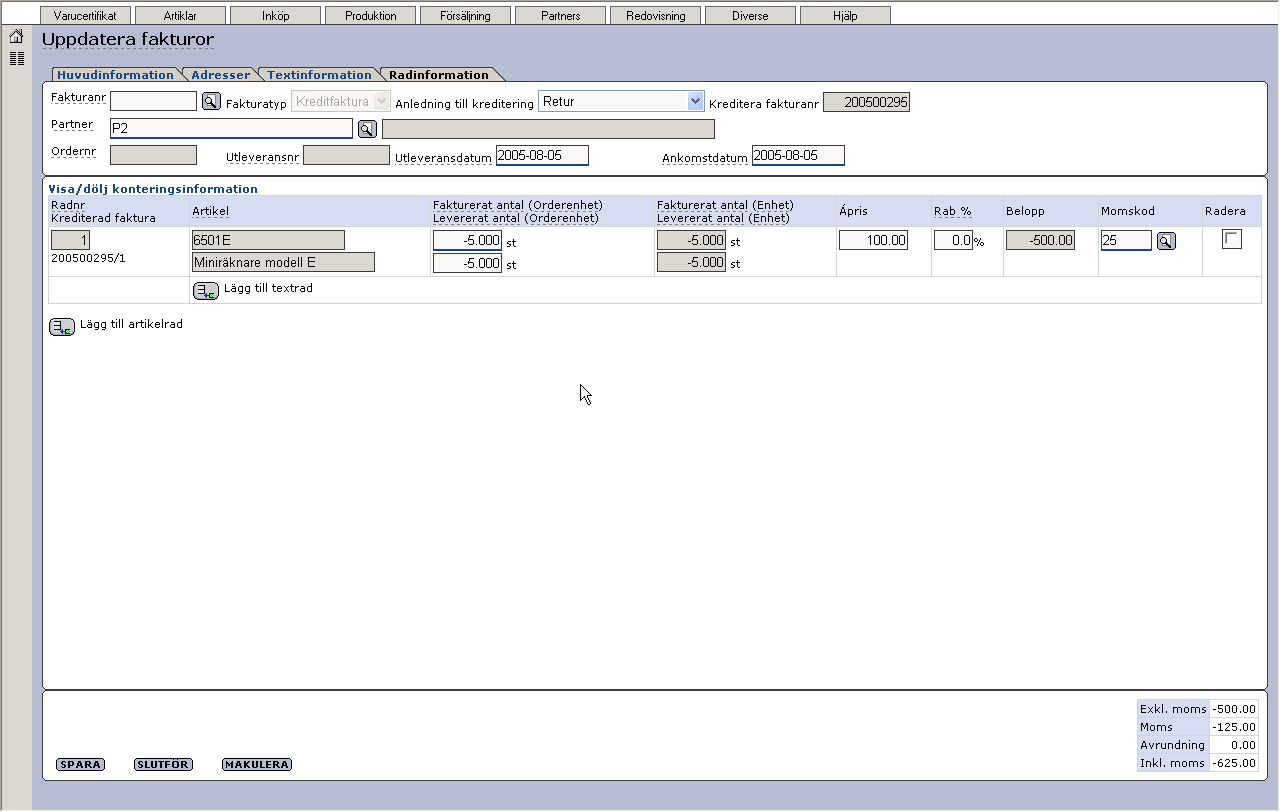Viewport: 1280px width, 812px height.
Task: Click the Exkl. moms total -500.00
Action: coord(1232,709)
